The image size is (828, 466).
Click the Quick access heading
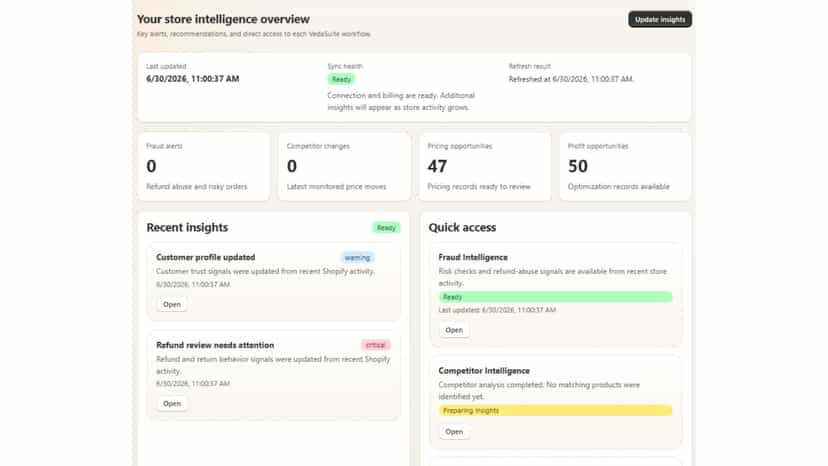(x=462, y=228)
